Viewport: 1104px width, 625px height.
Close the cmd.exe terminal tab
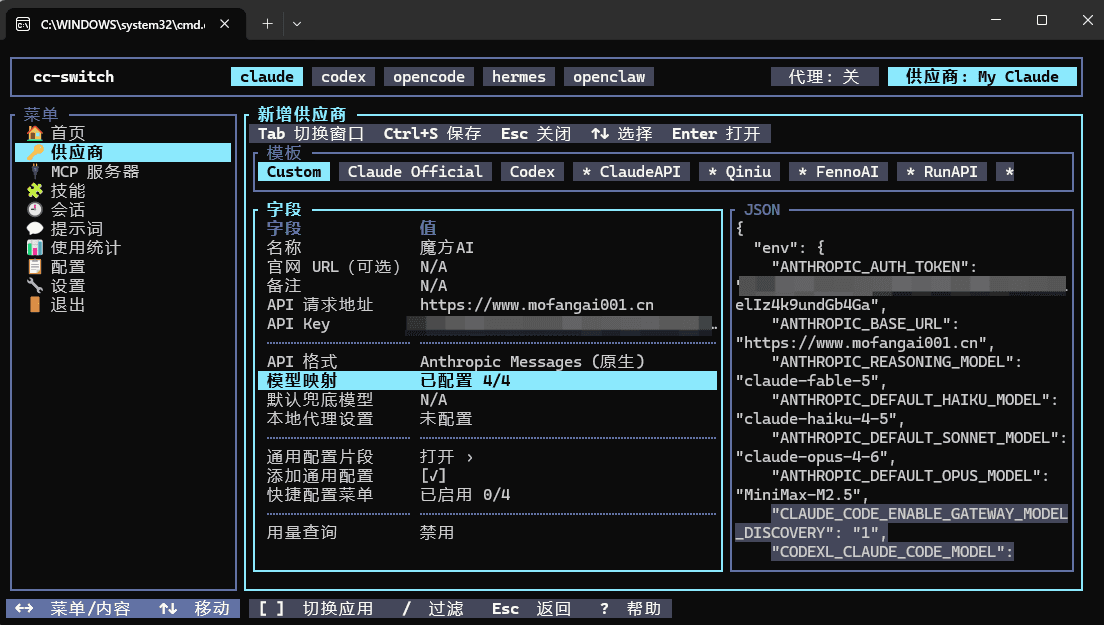(225, 24)
